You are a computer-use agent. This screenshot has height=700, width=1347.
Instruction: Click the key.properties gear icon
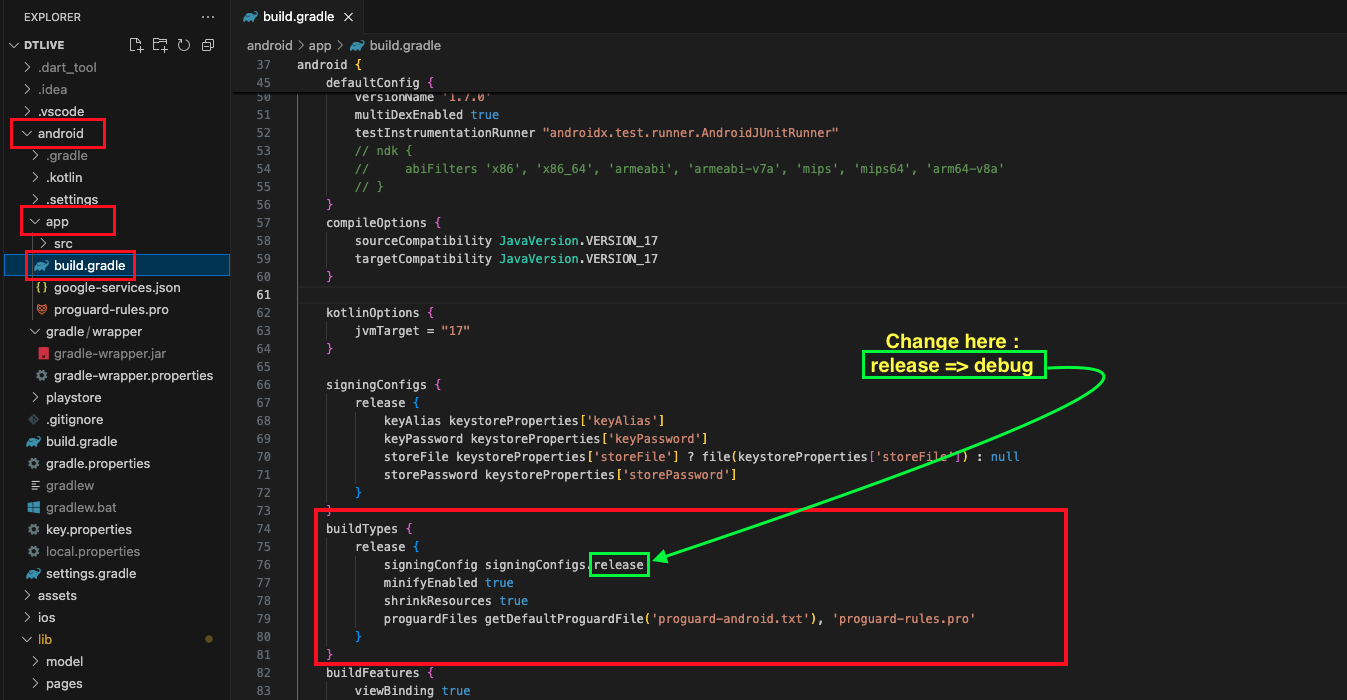[x=34, y=529]
